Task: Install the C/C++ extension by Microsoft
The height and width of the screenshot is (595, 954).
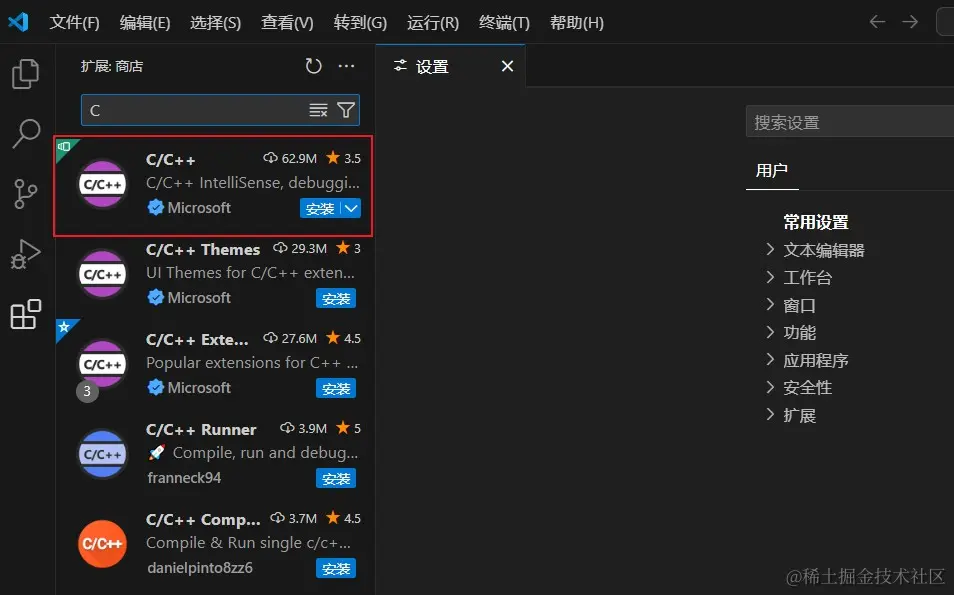Action: click(320, 208)
